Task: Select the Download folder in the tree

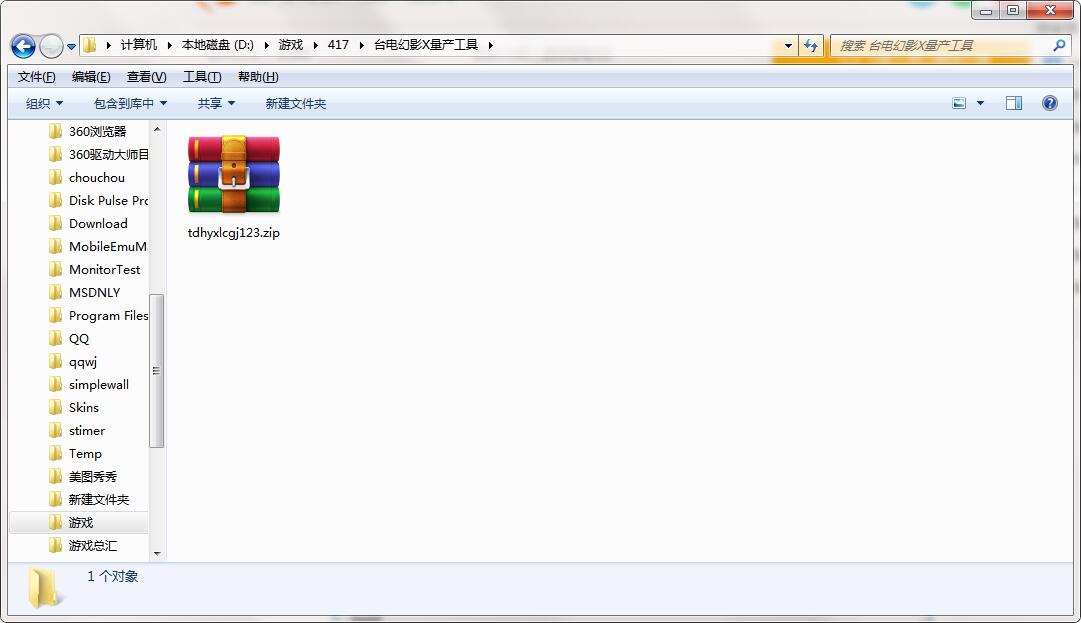Action: pyautogui.click(x=98, y=223)
